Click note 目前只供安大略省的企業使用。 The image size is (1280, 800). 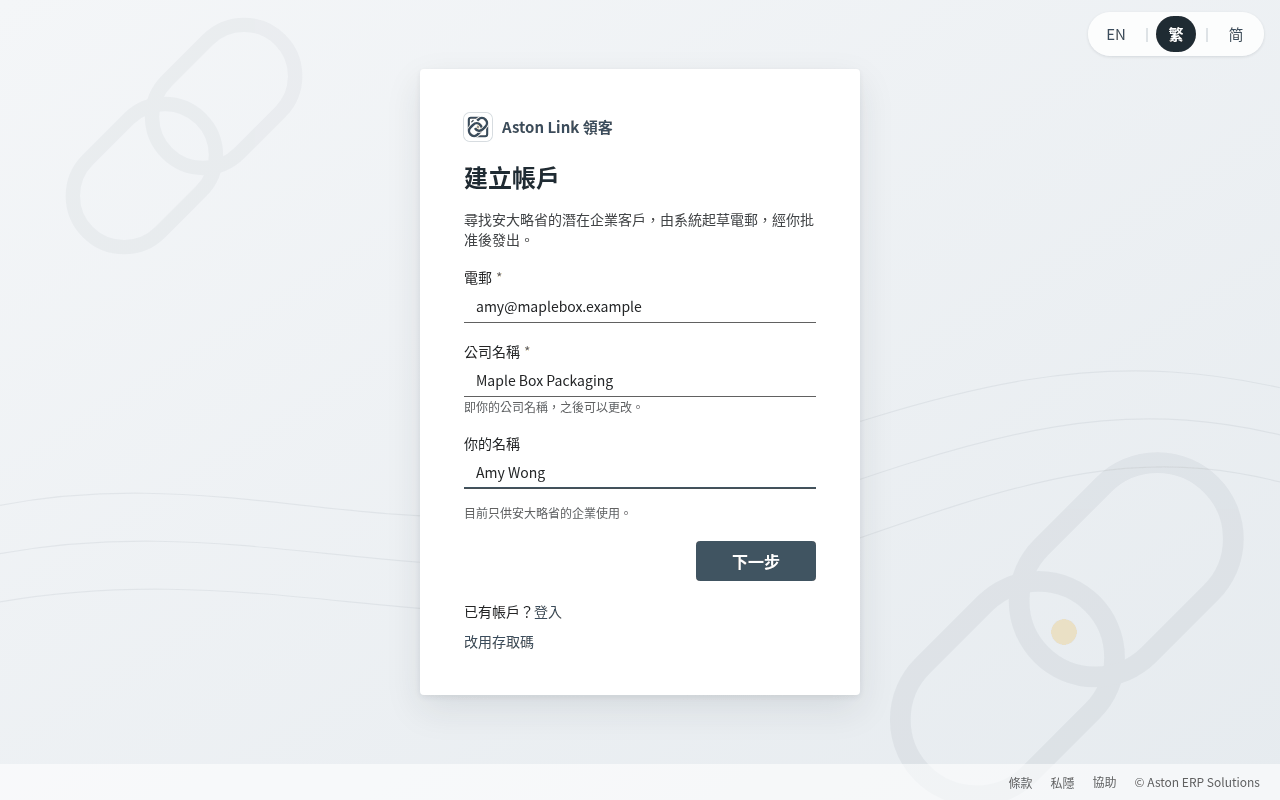coord(547,513)
